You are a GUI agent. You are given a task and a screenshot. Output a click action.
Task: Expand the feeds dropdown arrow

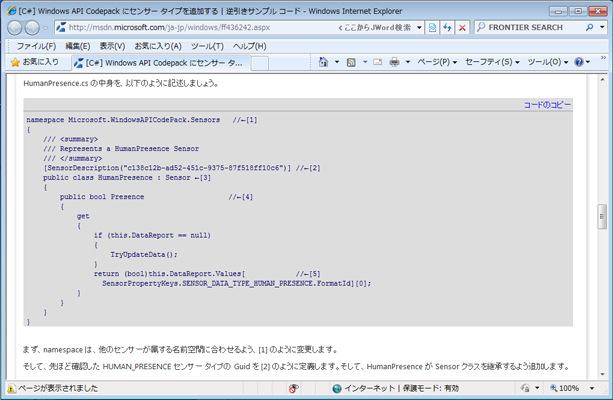pos(365,62)
